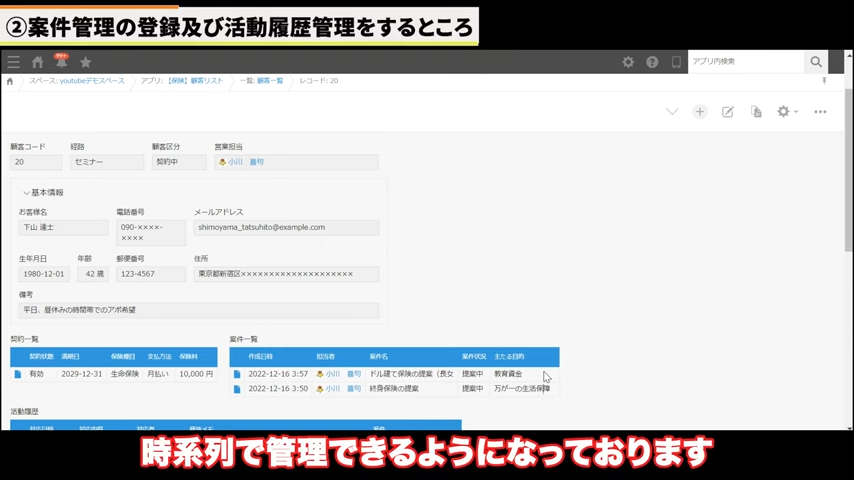Click 顧客区分 value 契約中

[179, 162]
